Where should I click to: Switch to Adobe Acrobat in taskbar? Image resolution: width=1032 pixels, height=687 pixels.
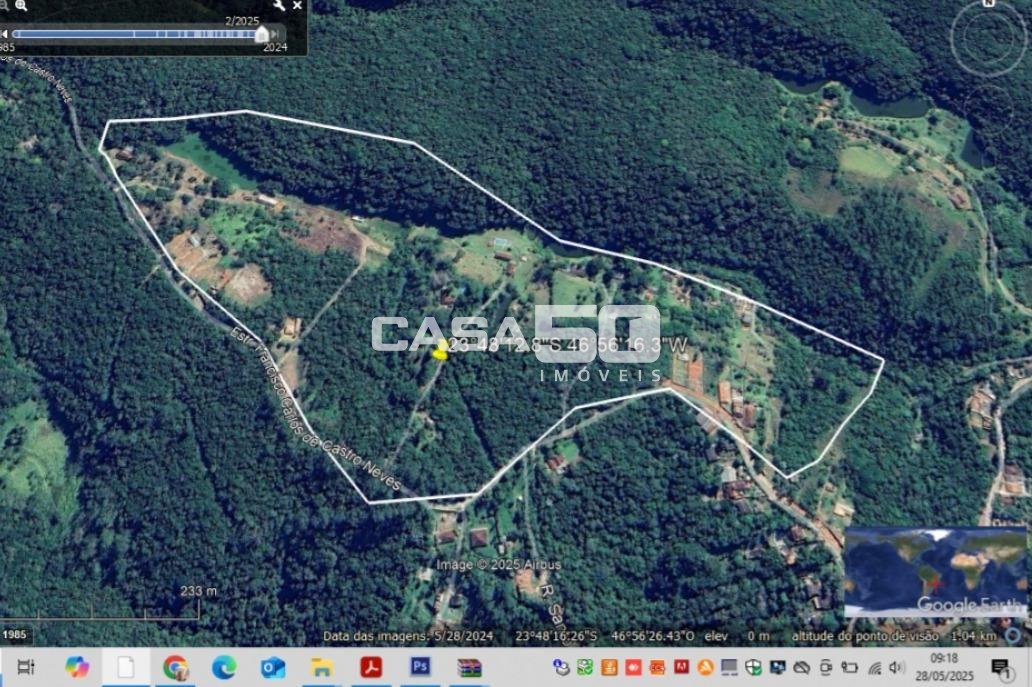(371, 667)
